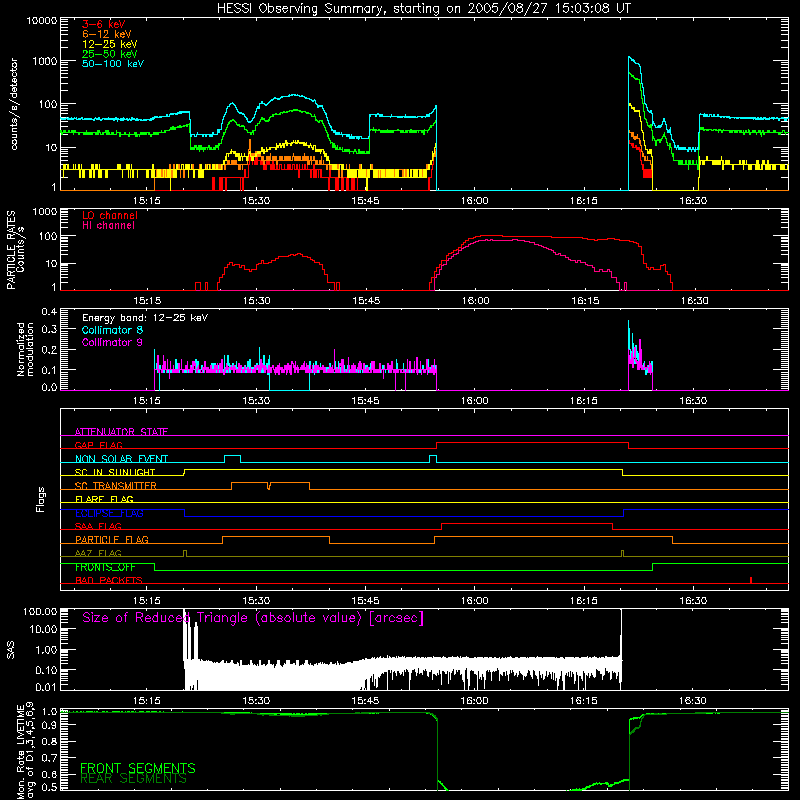Viewport: 800px width, 800px height.
Task: Click the 0.4 value on modulation axis
Action: click(x=49, y=311)
